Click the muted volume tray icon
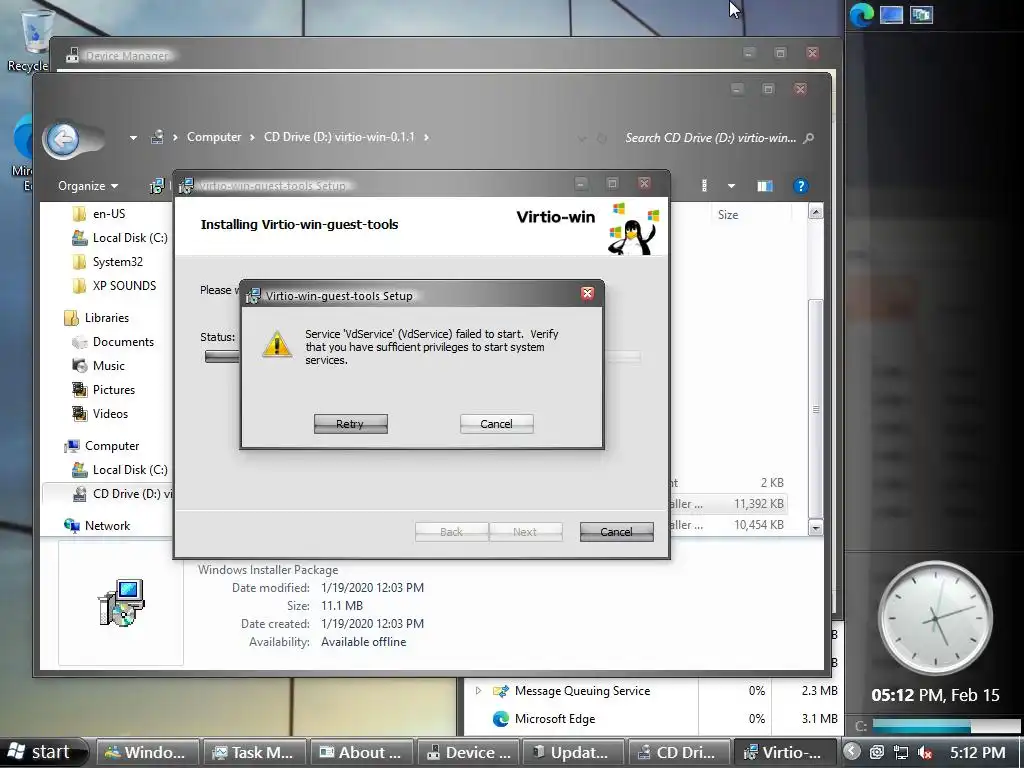The height and width of the screenshot is (768, 1024). [x=925, y=753]
